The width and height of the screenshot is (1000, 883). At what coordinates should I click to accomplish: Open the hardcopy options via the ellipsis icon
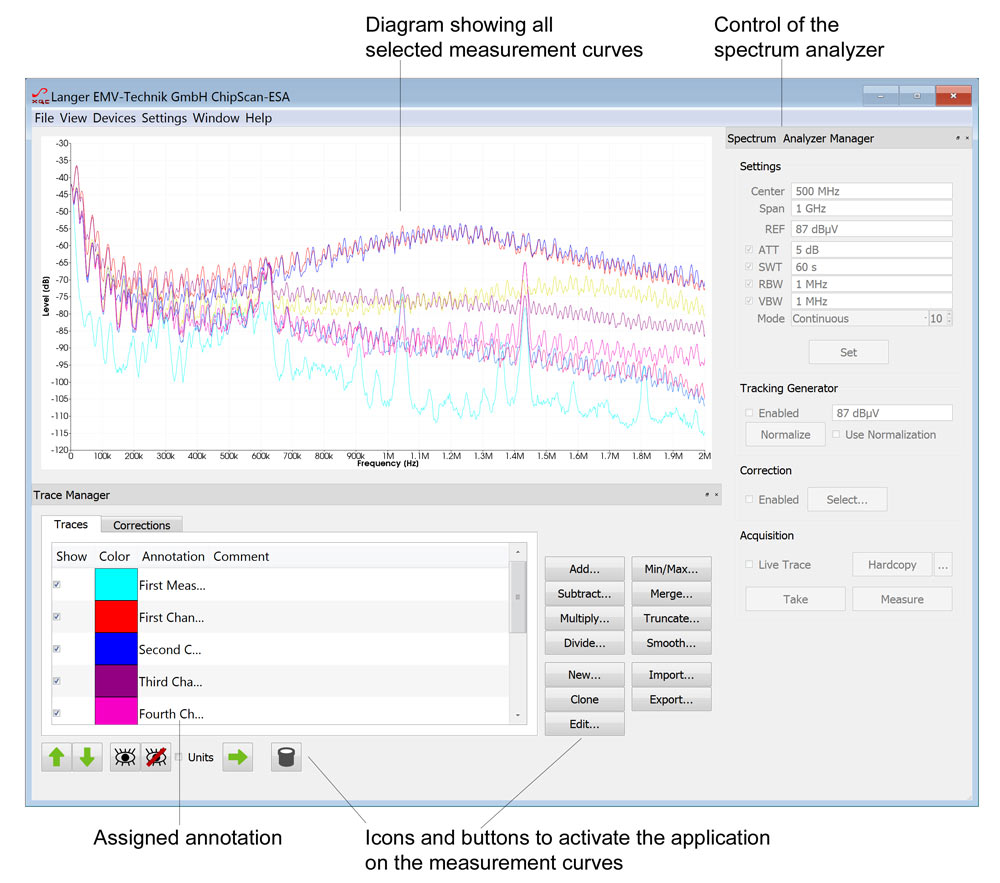click(x=943, y=564)
